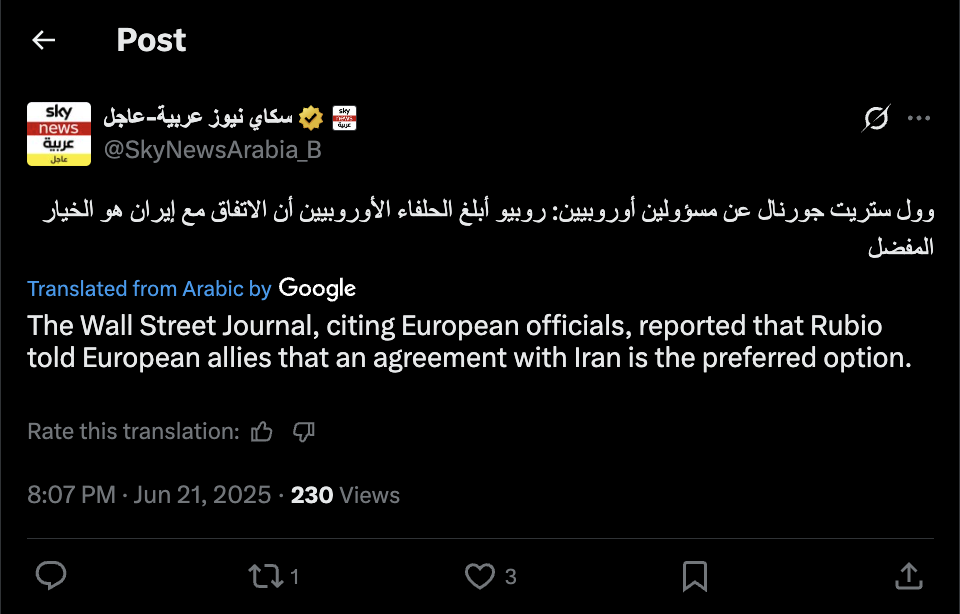960x614 pixels.
Task: Open the Grok explain-this-post icon
Action: point(876,118)
